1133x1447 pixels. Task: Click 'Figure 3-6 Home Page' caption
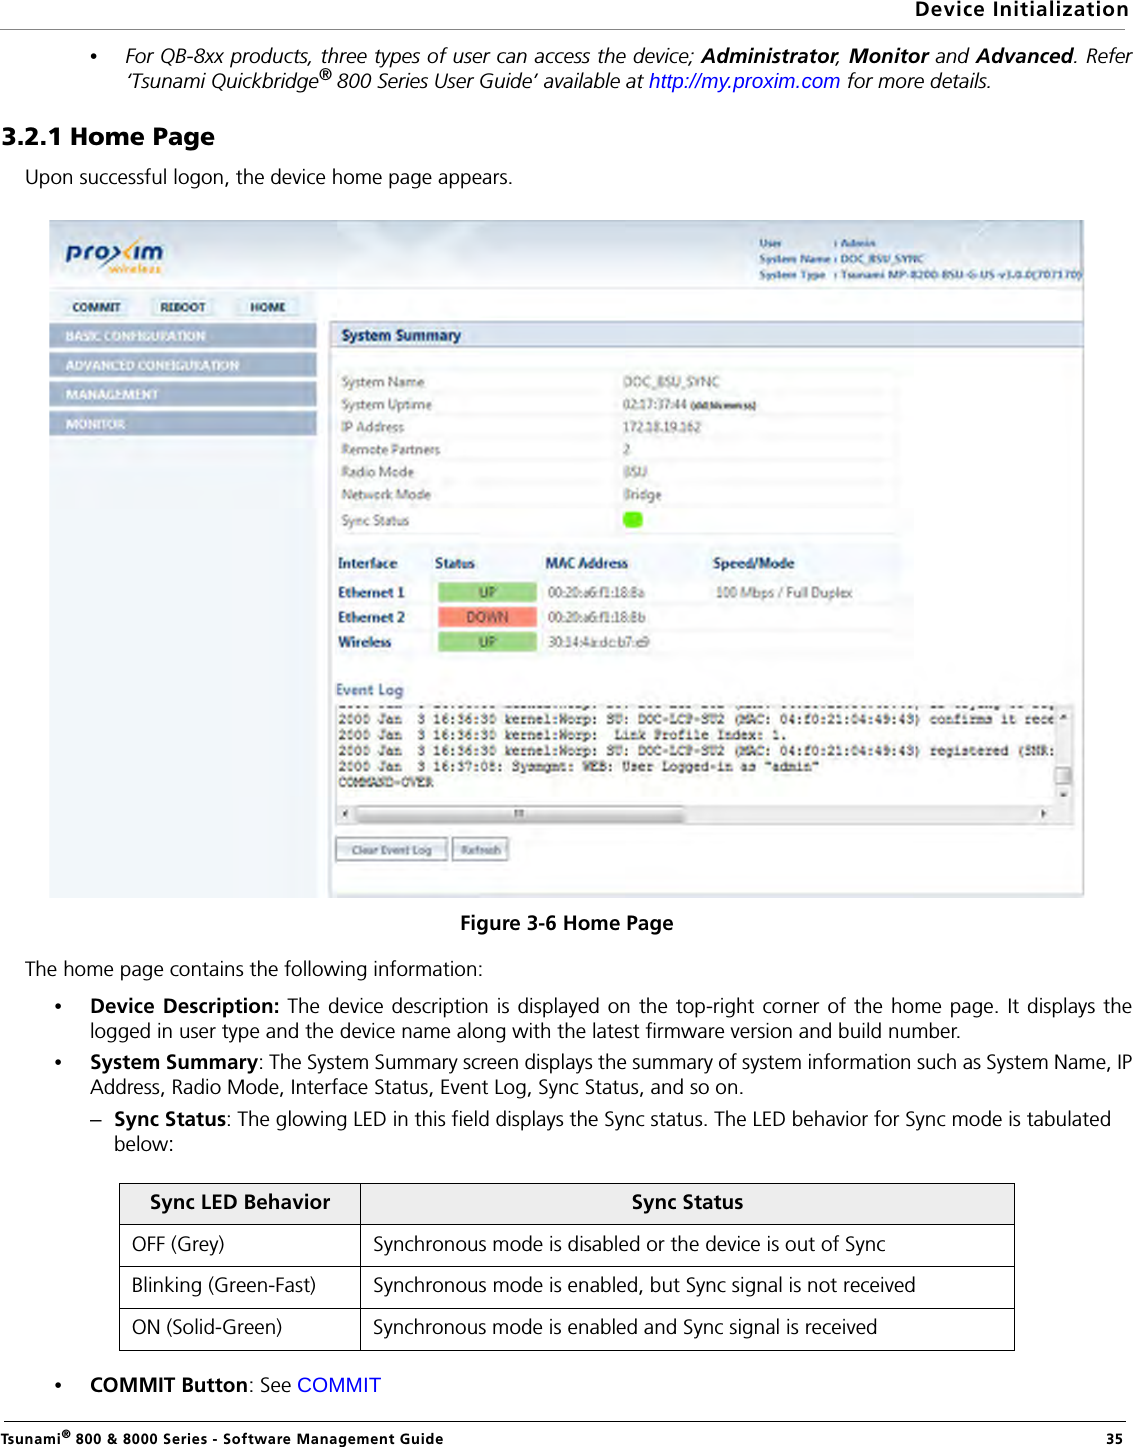(566, 923)
